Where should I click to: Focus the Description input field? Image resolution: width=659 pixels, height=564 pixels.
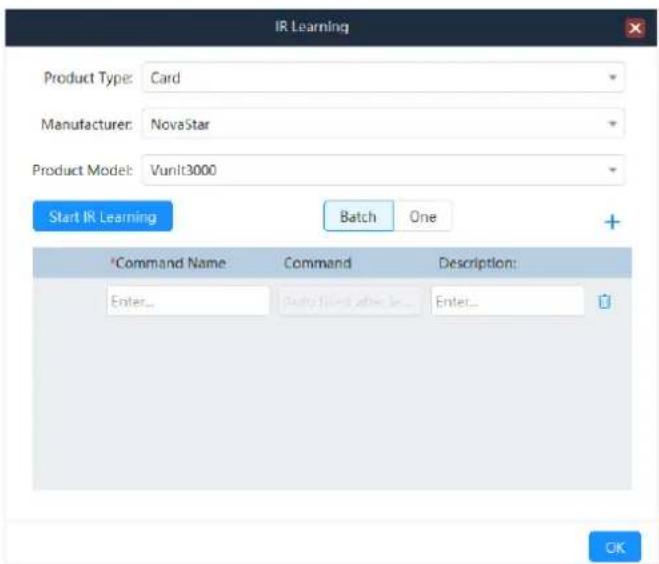click(x=508, y=301)
